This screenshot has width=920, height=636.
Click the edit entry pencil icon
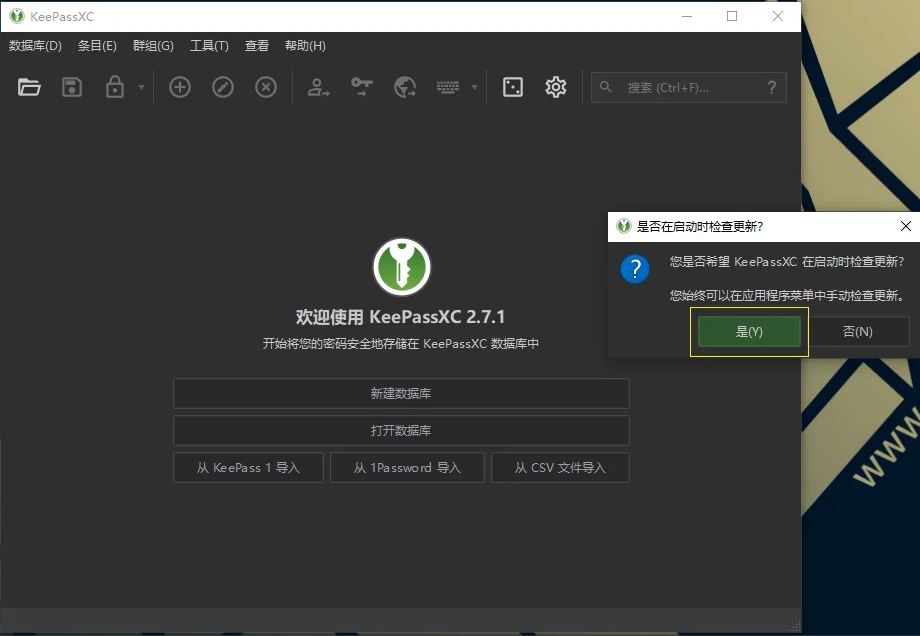(223, 87)
